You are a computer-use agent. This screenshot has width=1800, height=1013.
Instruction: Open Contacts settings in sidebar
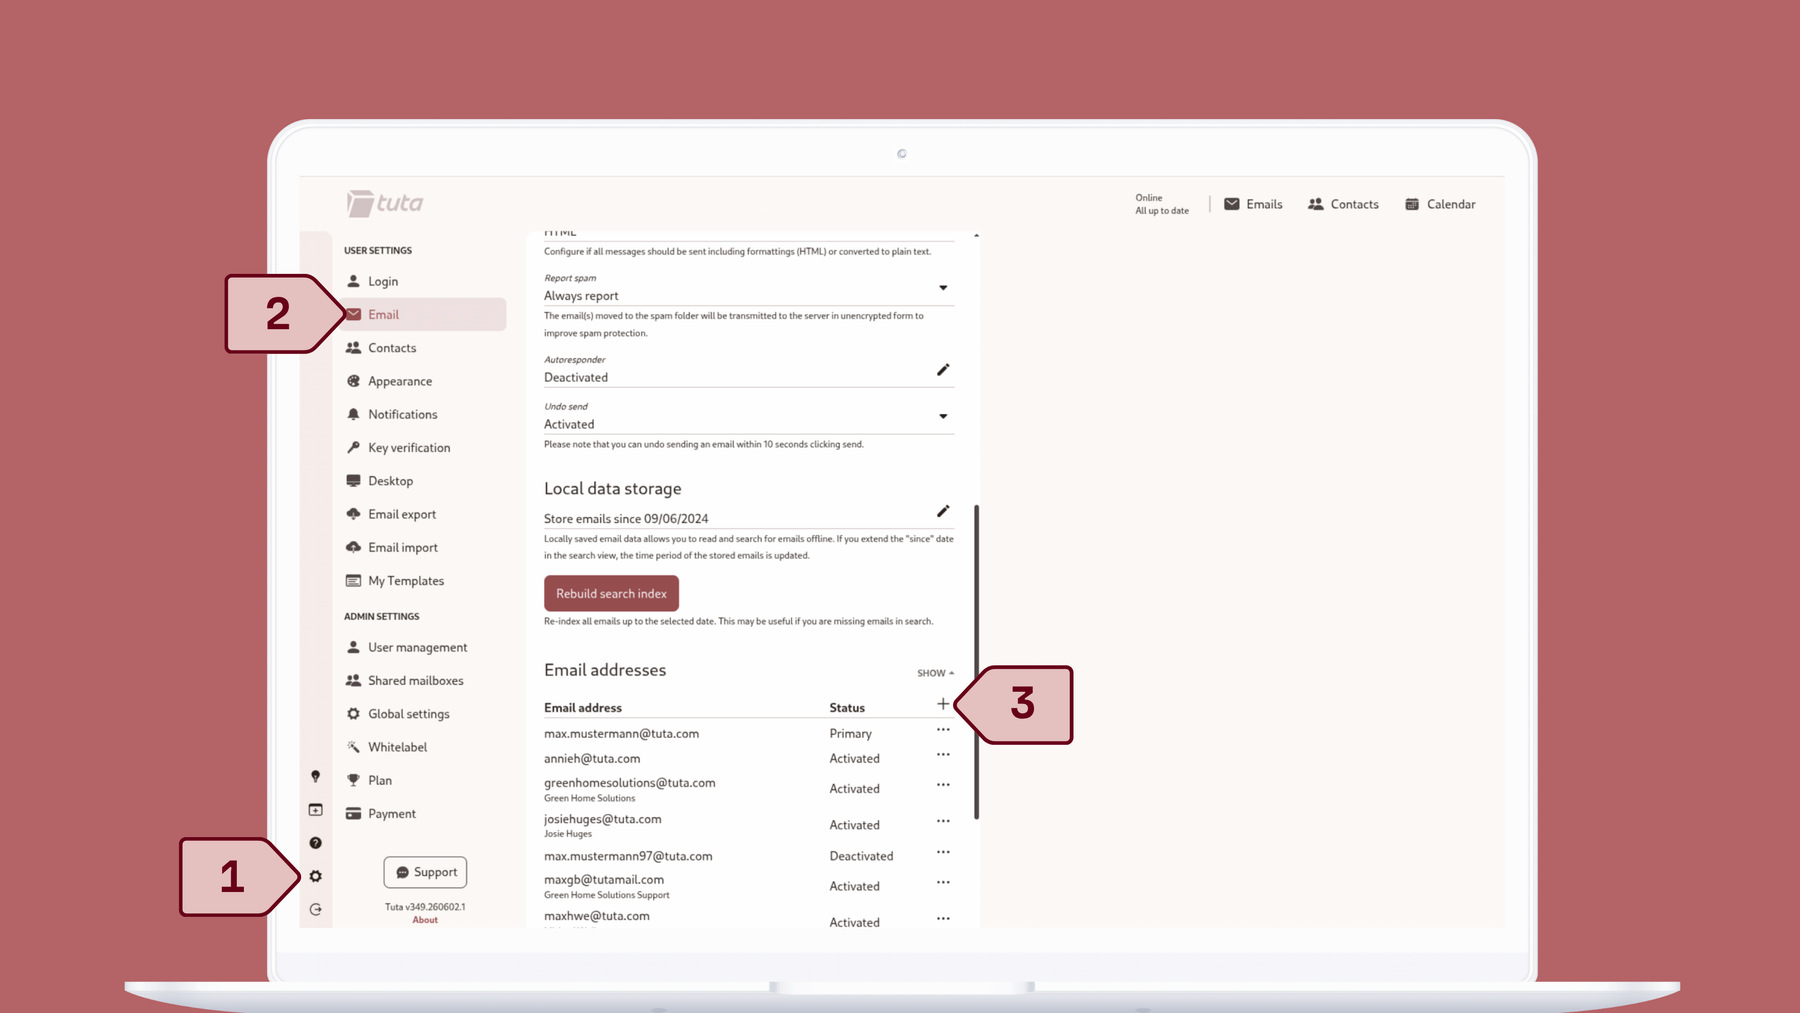425,348
